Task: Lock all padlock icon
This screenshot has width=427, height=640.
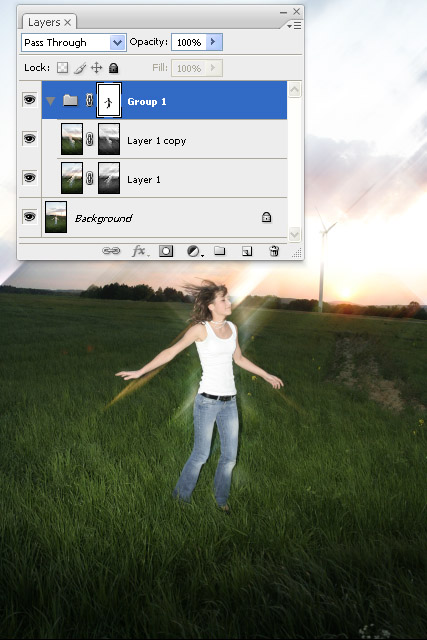Action: pos(113,68)
